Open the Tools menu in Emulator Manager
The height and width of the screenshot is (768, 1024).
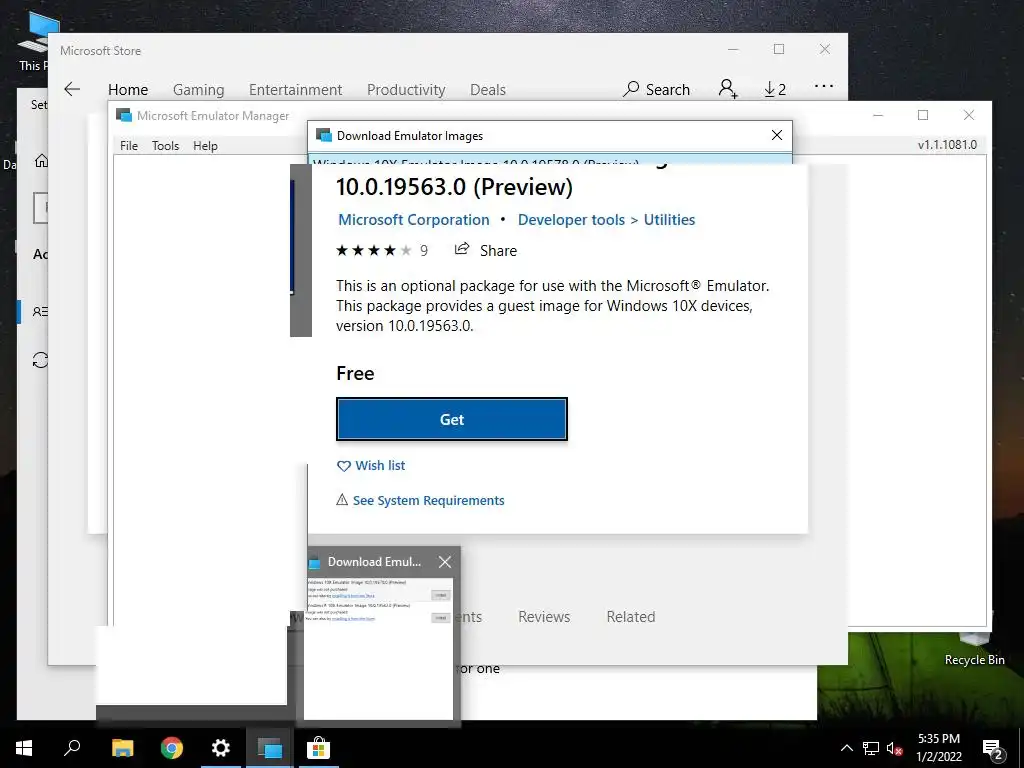tap(165, 146)
